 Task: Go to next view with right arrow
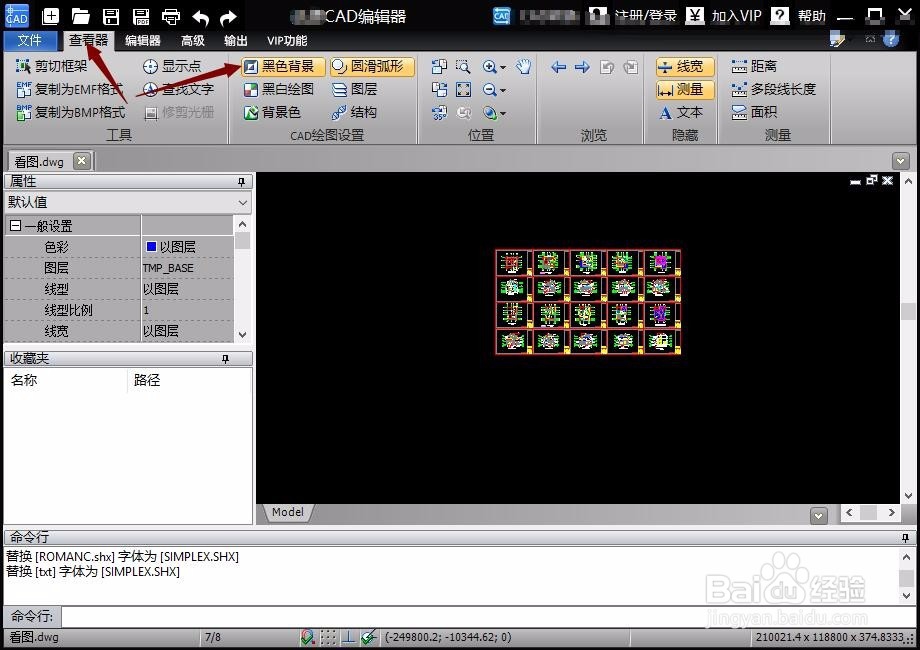coord(583,66)
